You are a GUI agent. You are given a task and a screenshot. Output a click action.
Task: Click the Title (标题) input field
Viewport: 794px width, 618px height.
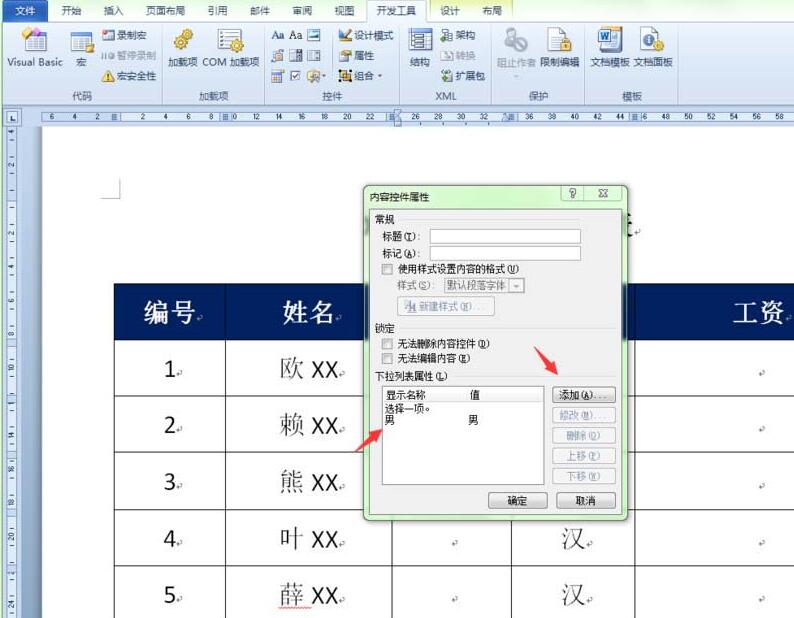tap(505, 237)
